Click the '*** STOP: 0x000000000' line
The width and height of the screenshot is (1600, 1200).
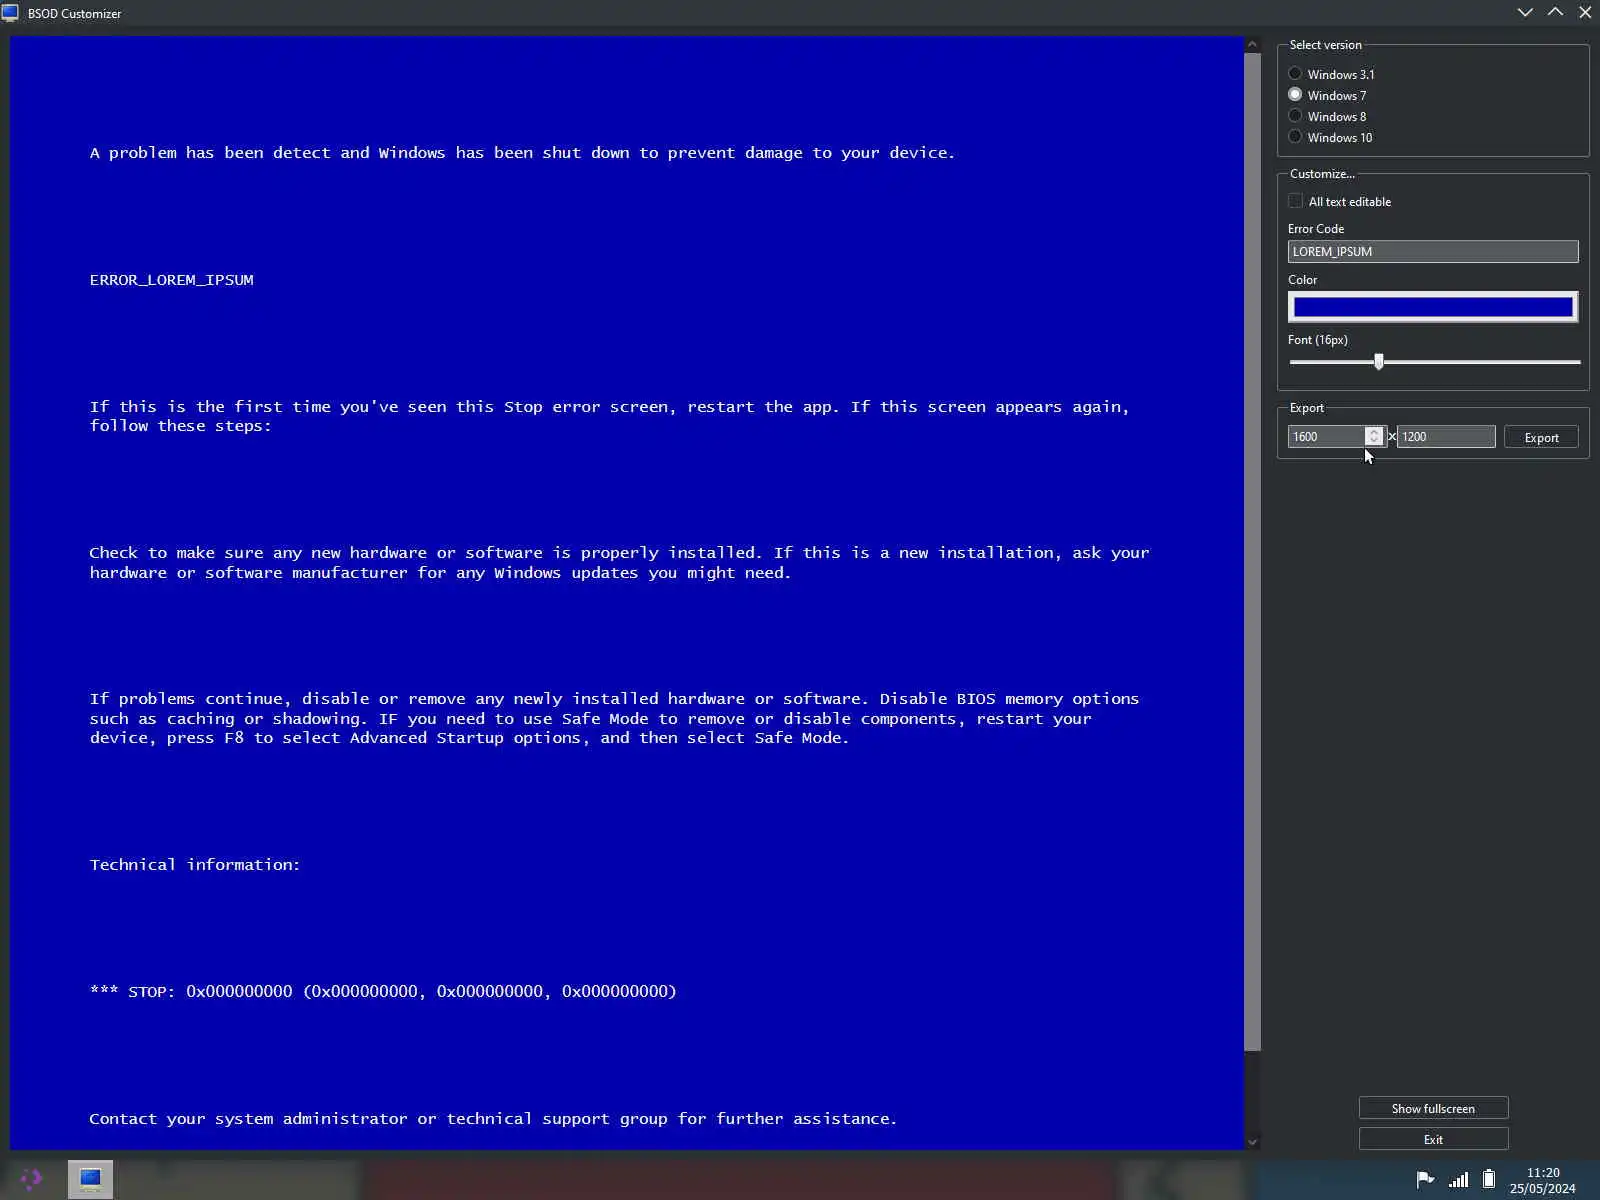pos(383,992)
